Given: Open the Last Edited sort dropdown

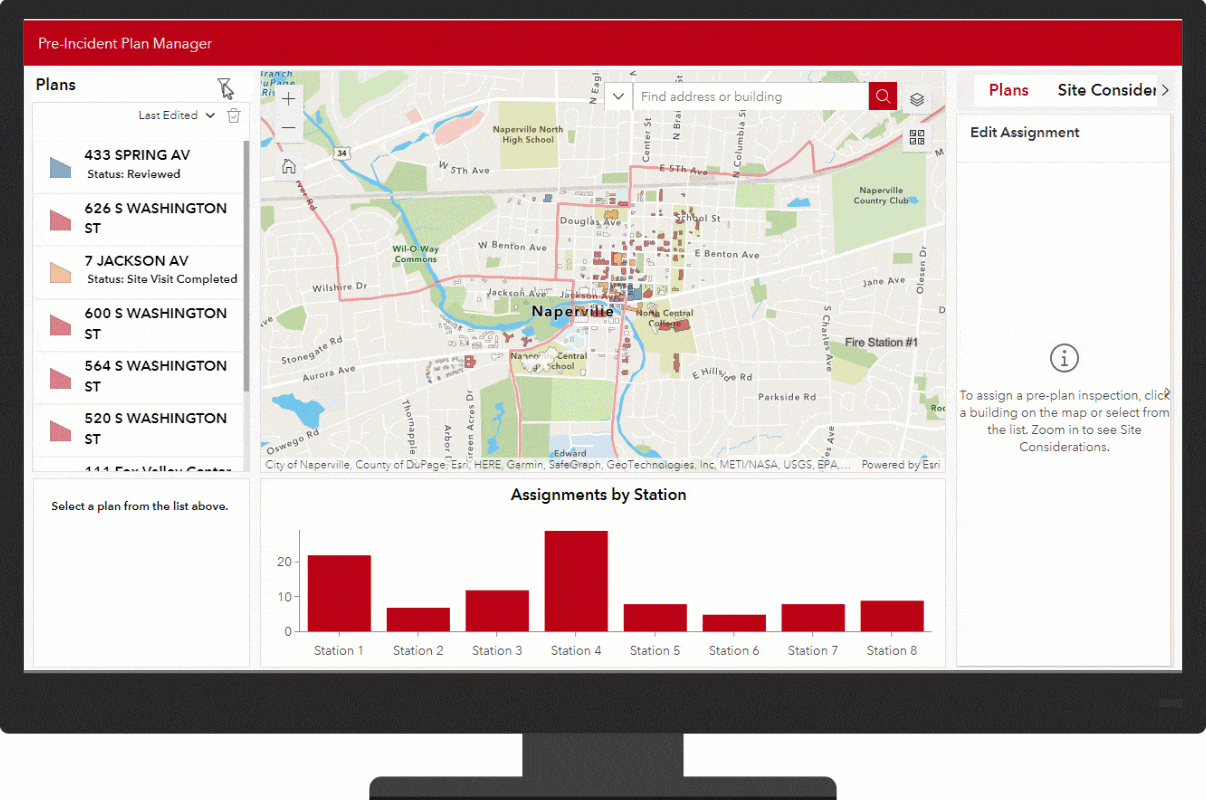Looking at the screenshot, I should pyautogui.click(x=177, y=115).
